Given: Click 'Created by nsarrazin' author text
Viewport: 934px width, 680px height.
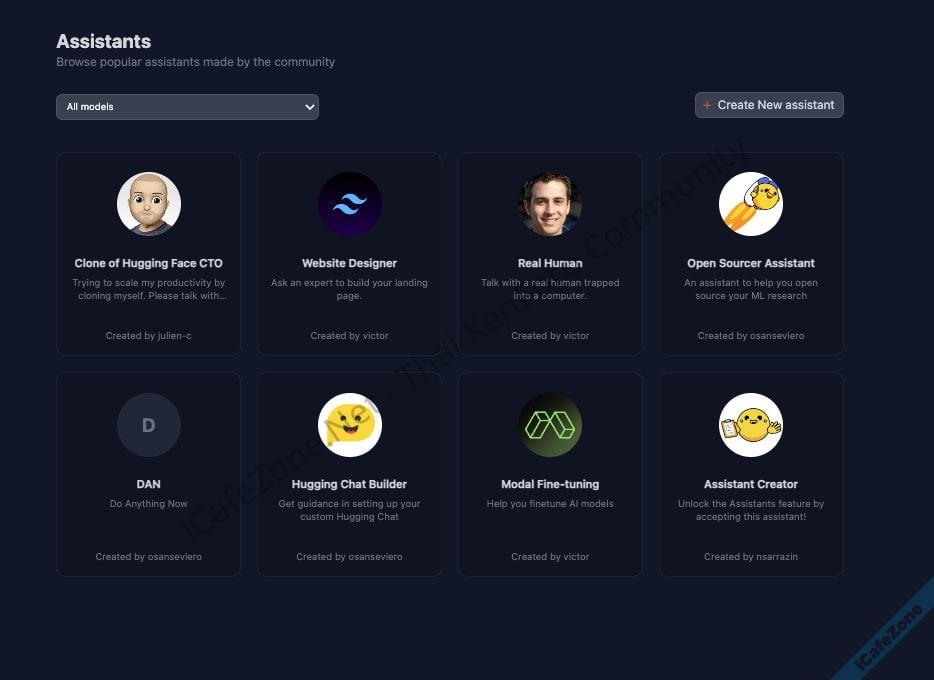Looking at the screenshot, I should (x=751, y=557).
